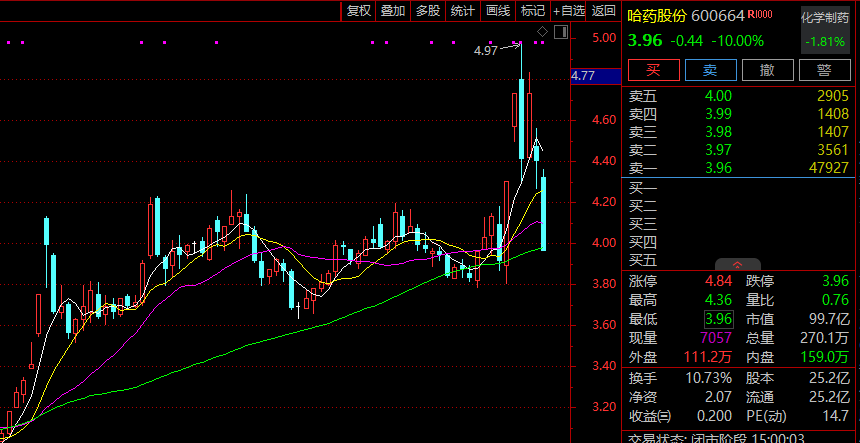Select the 卖二 row at 3.97
Screen dimensions: 860x443
point(738,150)
